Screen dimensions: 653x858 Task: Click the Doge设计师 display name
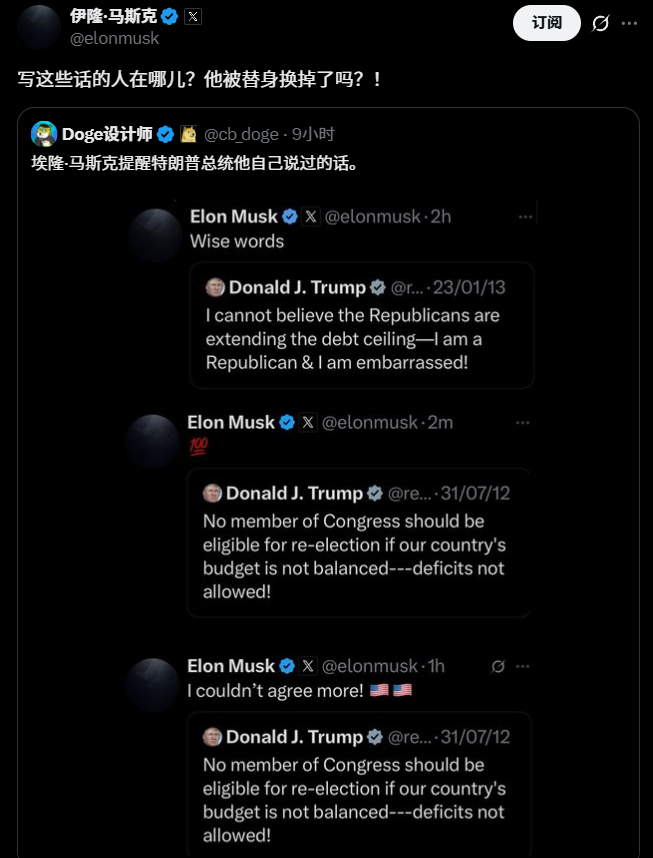[105, 134]
